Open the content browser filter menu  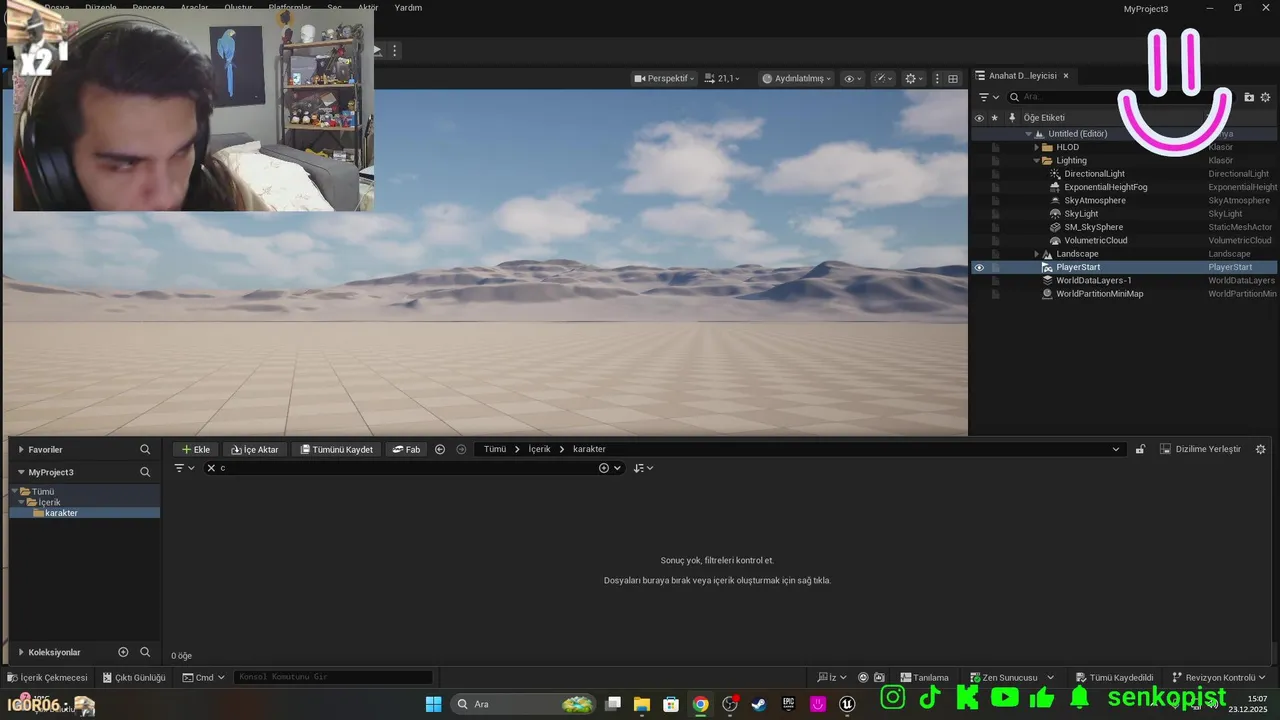[185, 468]
